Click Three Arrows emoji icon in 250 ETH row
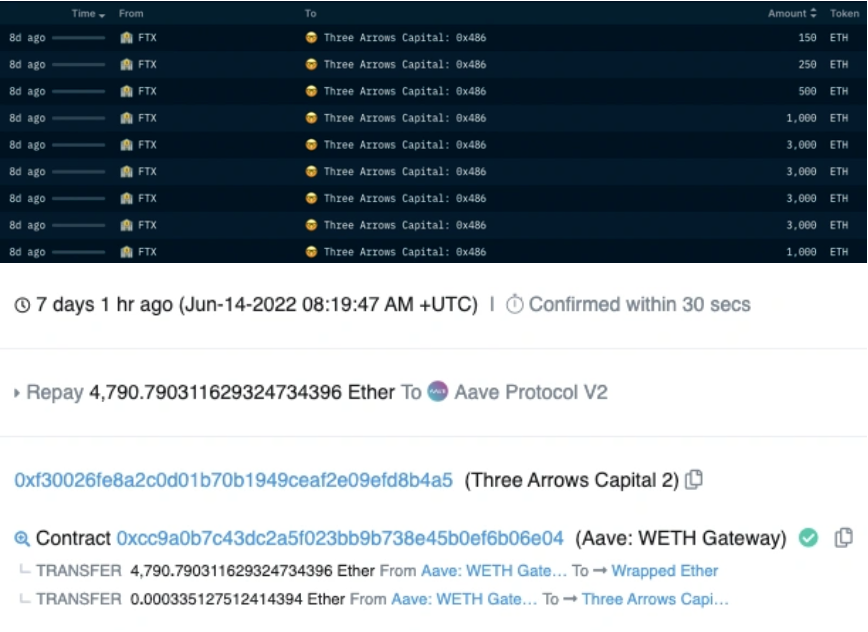Screen dimensions: 868x632 311,64
